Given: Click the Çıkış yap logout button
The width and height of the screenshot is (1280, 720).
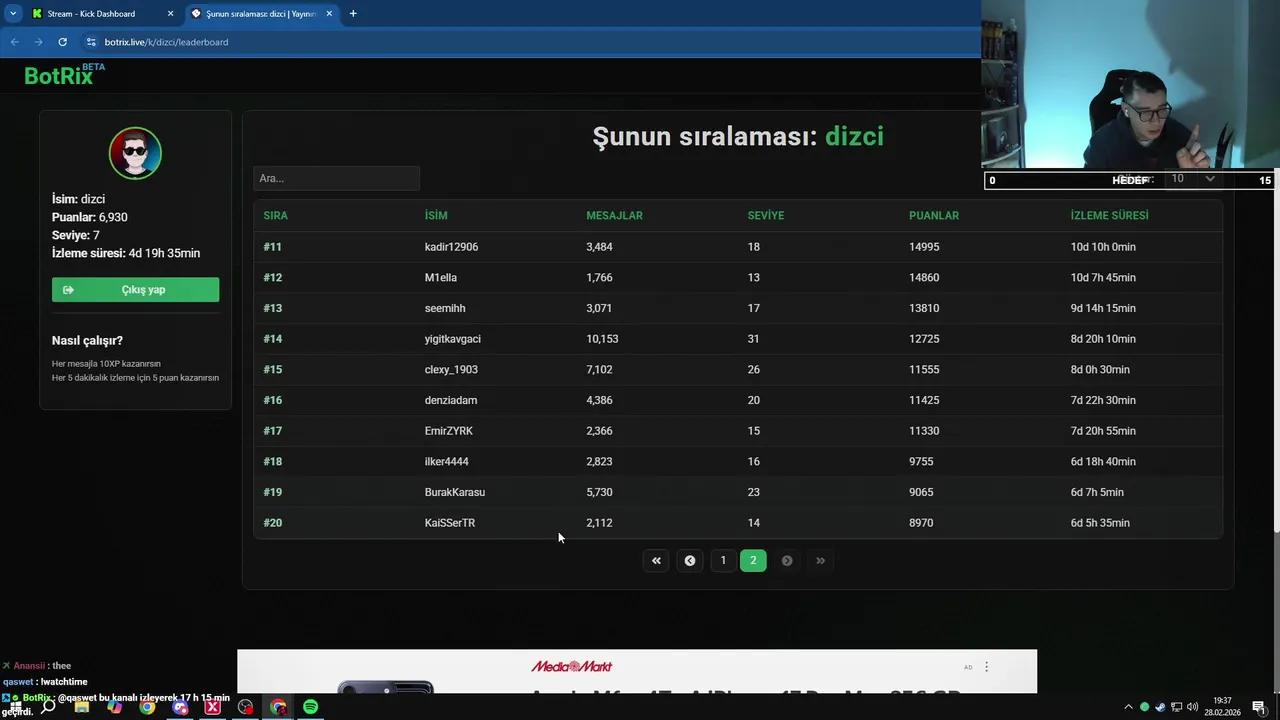Looking at the screenshot, I should click(x=135, y=290).
